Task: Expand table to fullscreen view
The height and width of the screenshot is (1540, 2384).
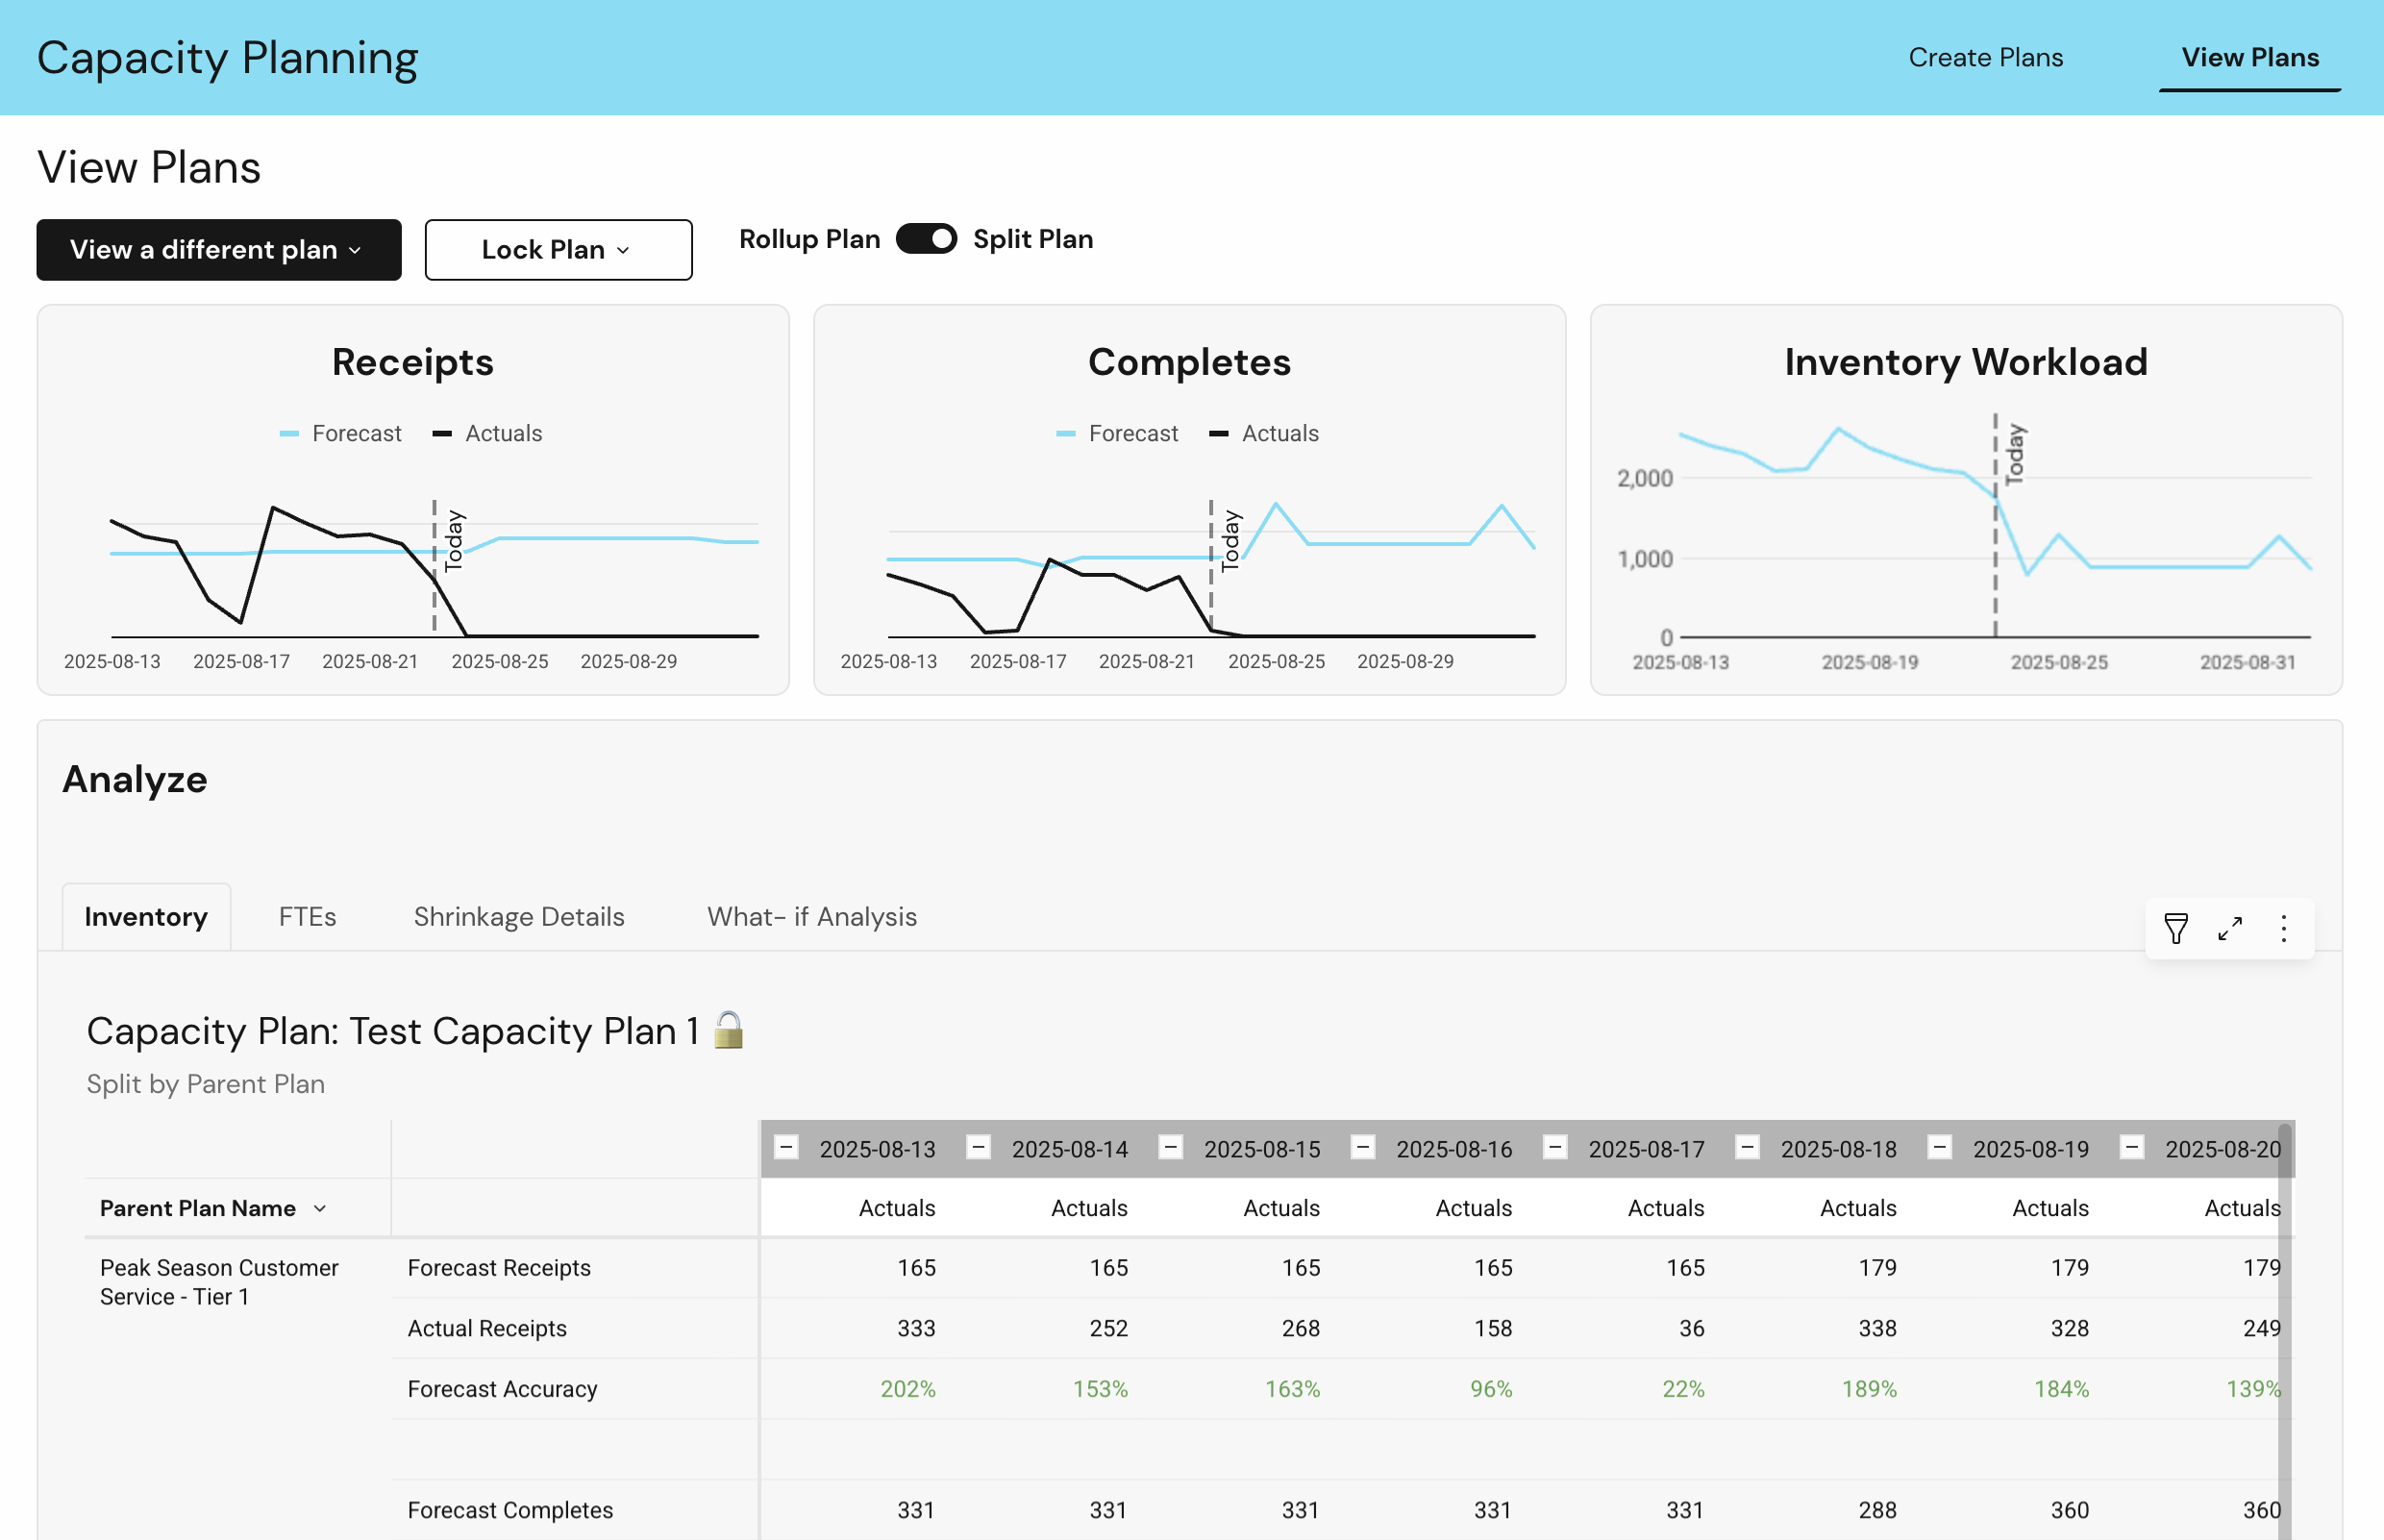Action: tap(2229, 928)
